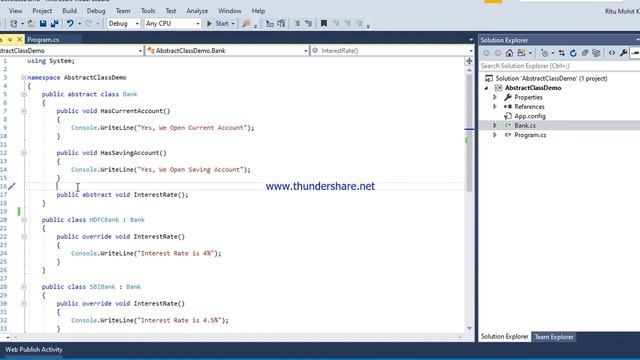Expand the Program.cs node arrow
This screenshot has height=360, width=640.
[495, 135]
